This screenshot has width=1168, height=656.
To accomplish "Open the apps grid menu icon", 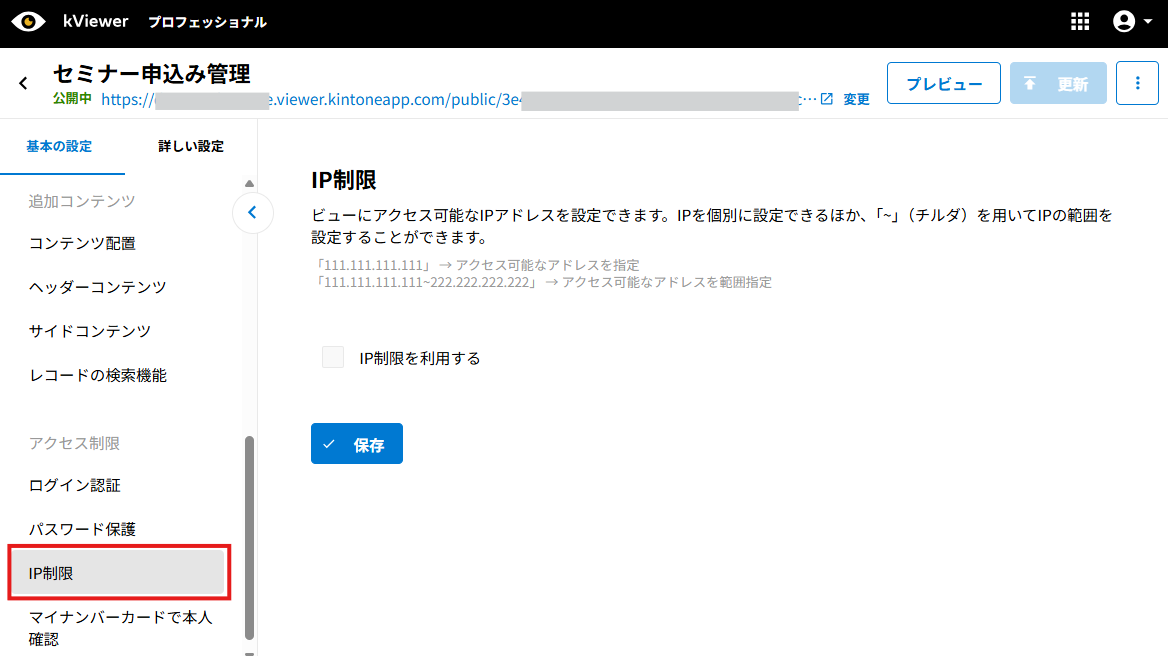I will 1080,22.
